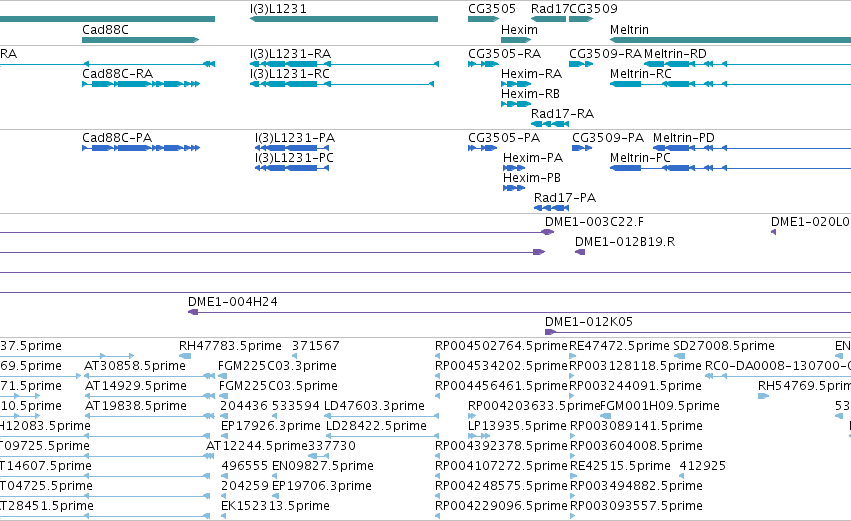
Task: Select EST SD27008.5prime
Action: pyautogui.click(x=679, y=356)
